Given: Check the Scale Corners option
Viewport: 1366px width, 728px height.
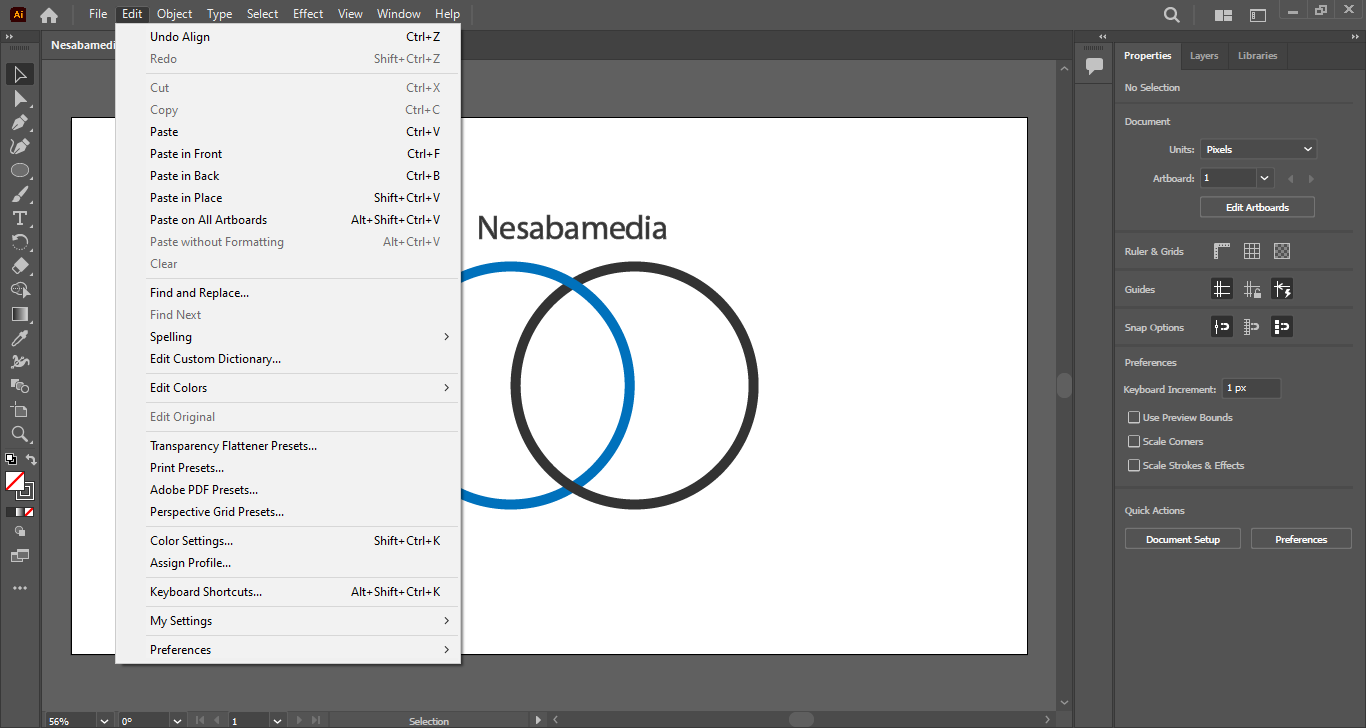Looking at the screenshot, I should coord(1134,441).
